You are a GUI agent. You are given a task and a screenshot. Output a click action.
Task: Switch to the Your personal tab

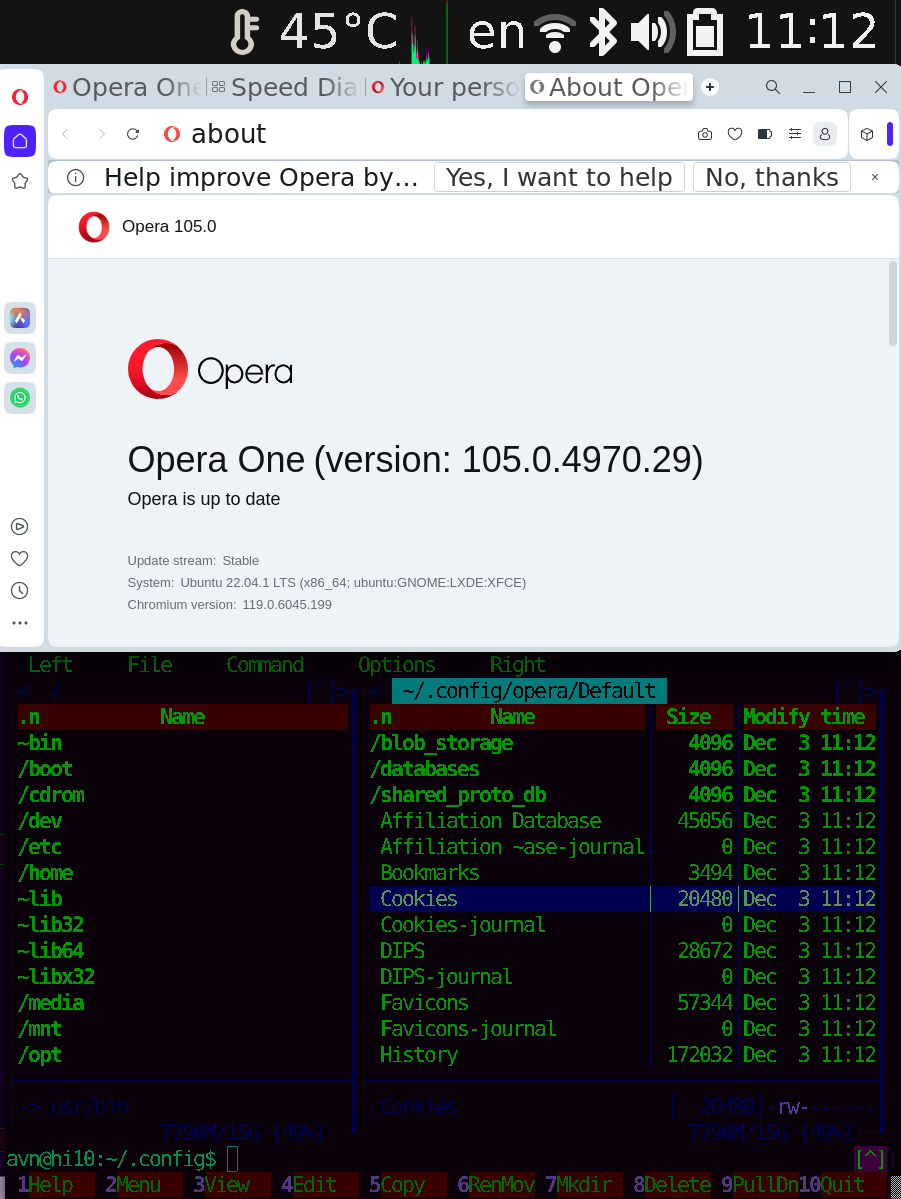point(445,87)
